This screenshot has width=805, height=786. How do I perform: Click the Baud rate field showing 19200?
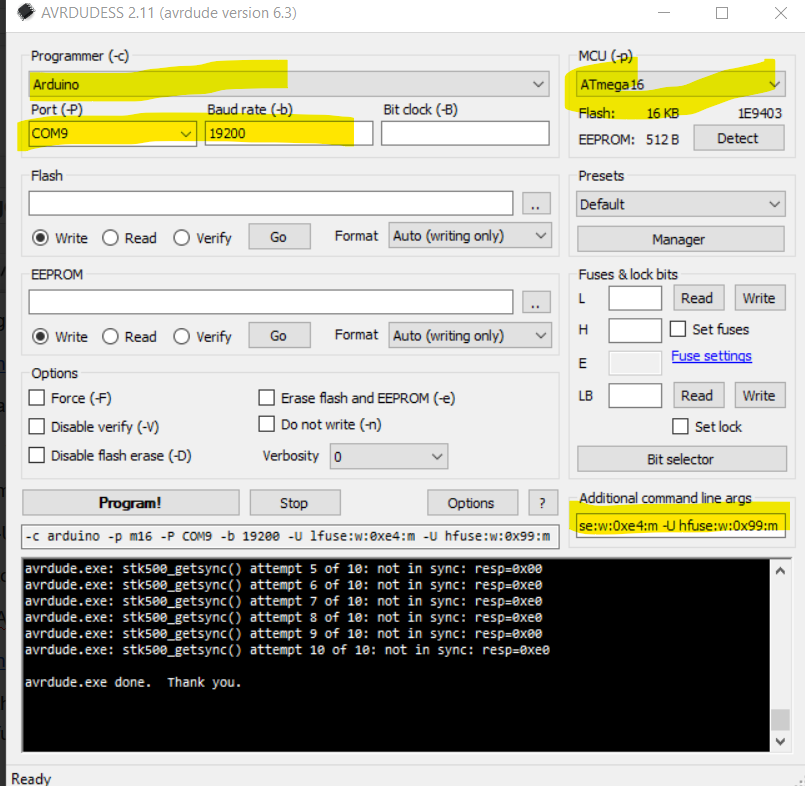(289, 133)
